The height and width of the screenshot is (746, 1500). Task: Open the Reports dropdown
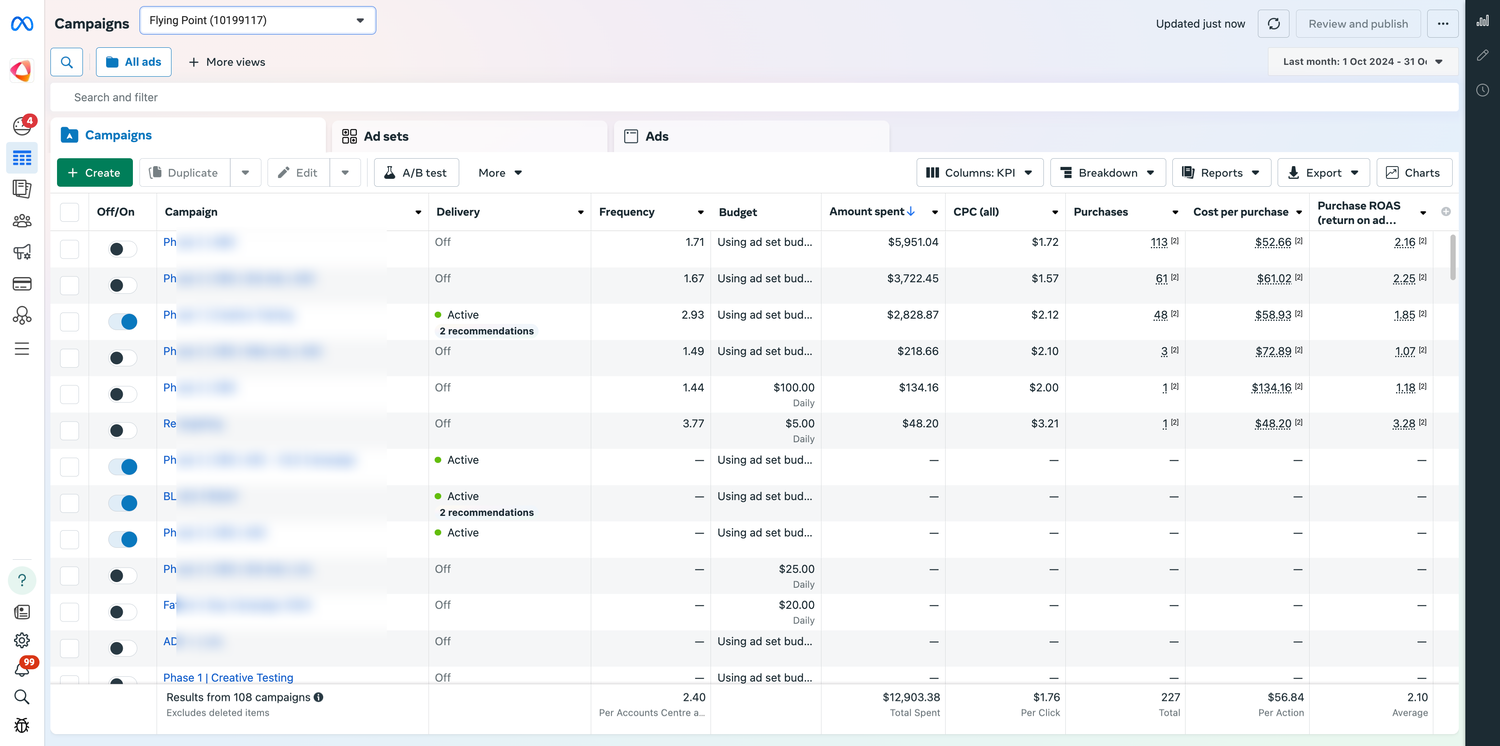pyautogui.click(x=1222, y=173)
